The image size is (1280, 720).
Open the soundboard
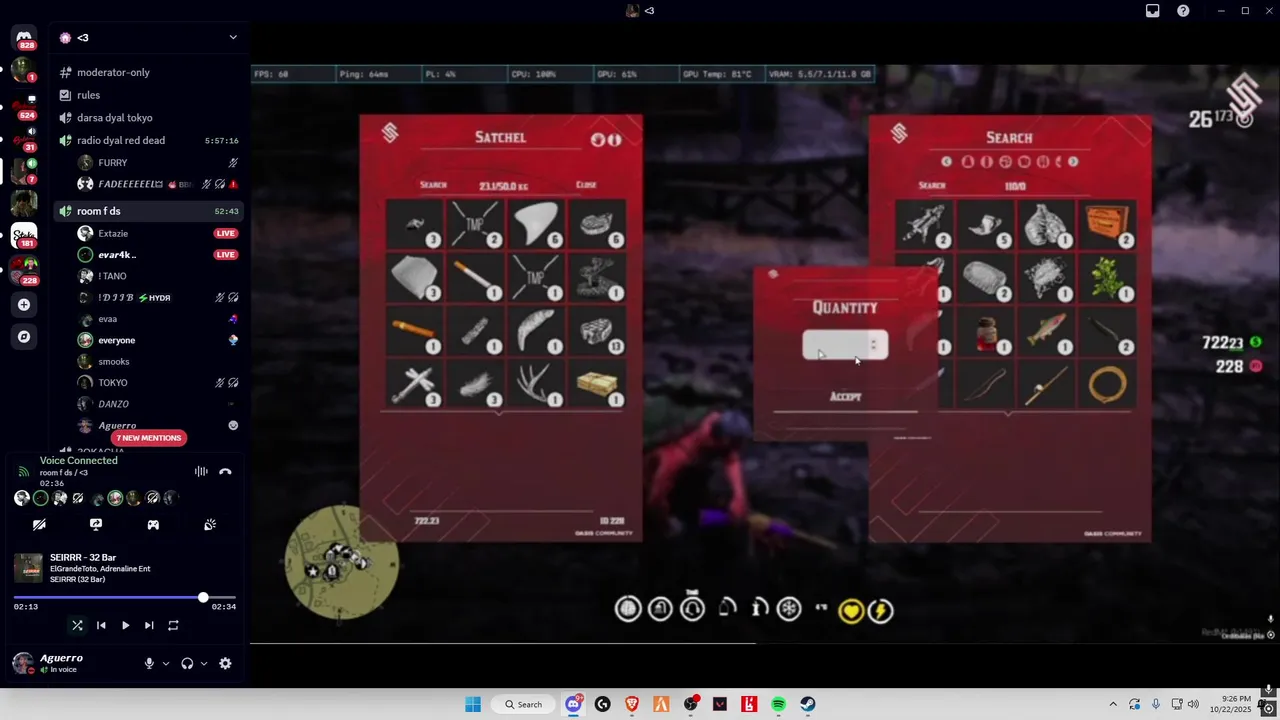[210, 524]
